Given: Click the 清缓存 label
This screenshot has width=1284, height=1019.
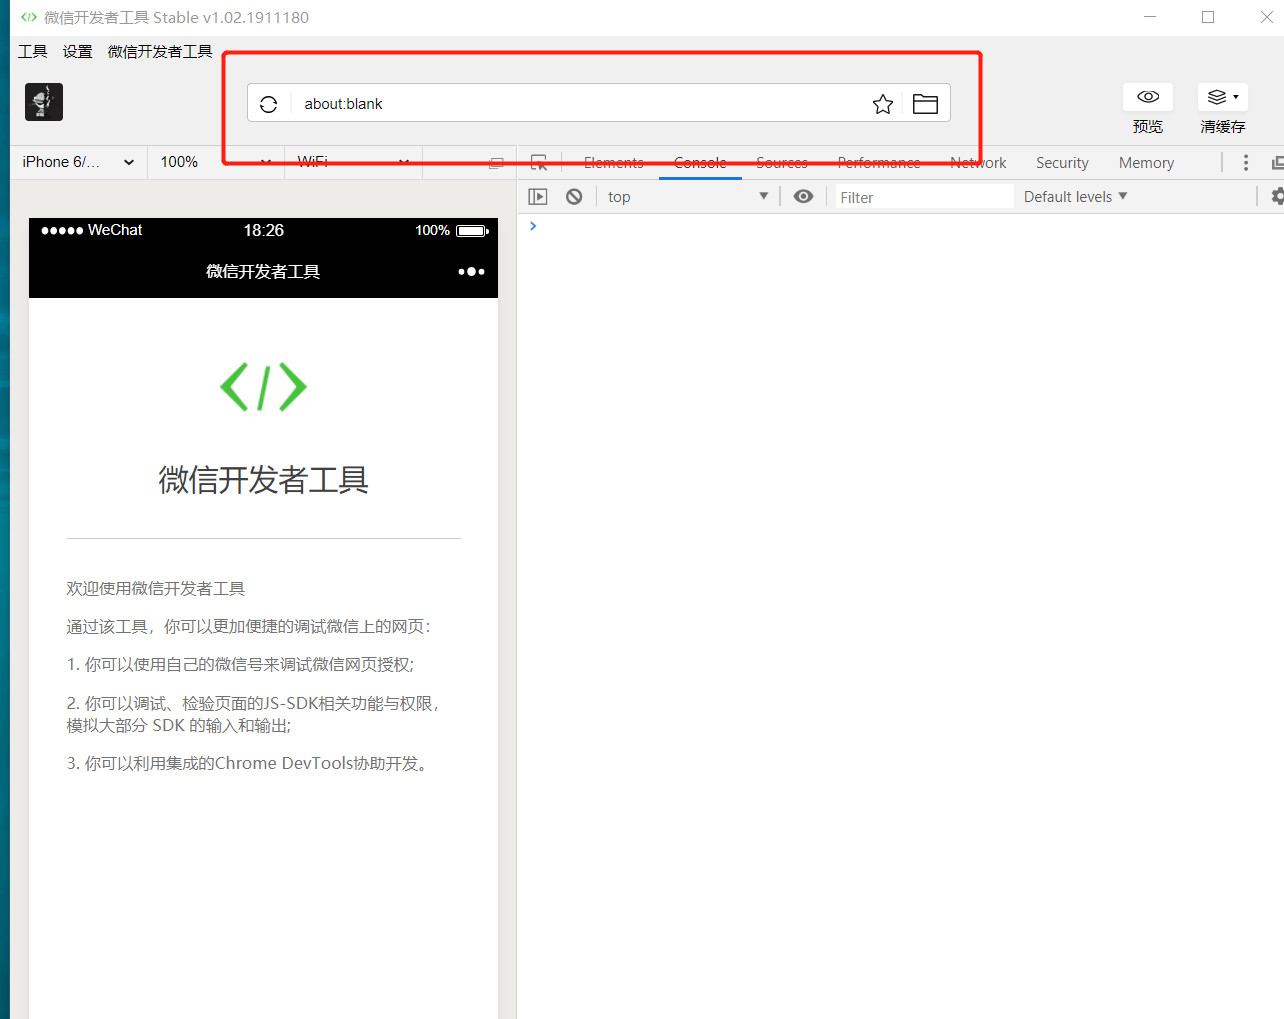Looking at the screenshot, I should pos(1222,127).
